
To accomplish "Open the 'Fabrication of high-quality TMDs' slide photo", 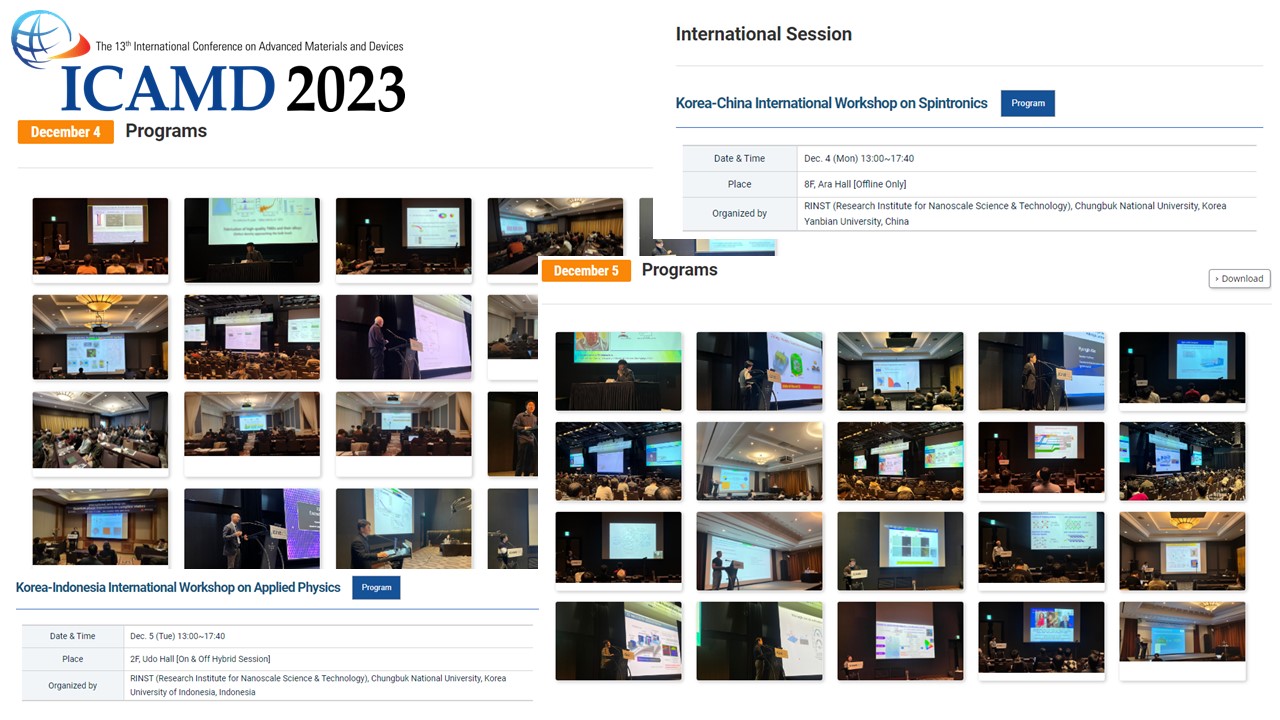I will pyautogui.click(x=252, y=240).
